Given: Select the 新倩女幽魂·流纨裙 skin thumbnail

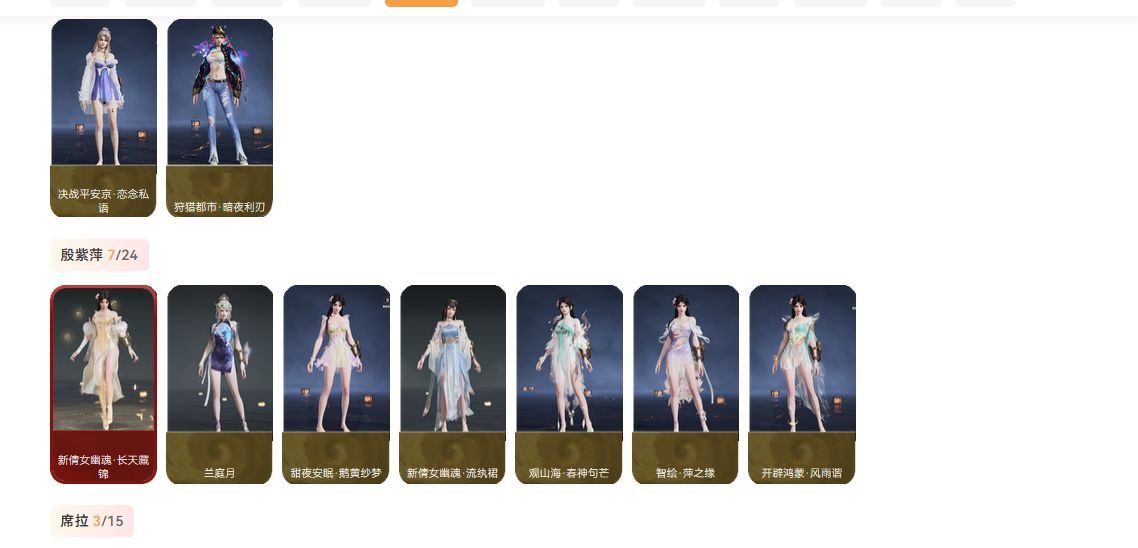Looking at the screenshot, I should coord(453,384).
